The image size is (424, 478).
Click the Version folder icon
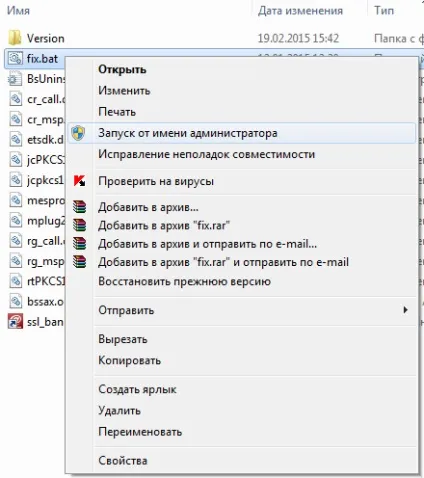pyautogui.click(x=15, y=38)
